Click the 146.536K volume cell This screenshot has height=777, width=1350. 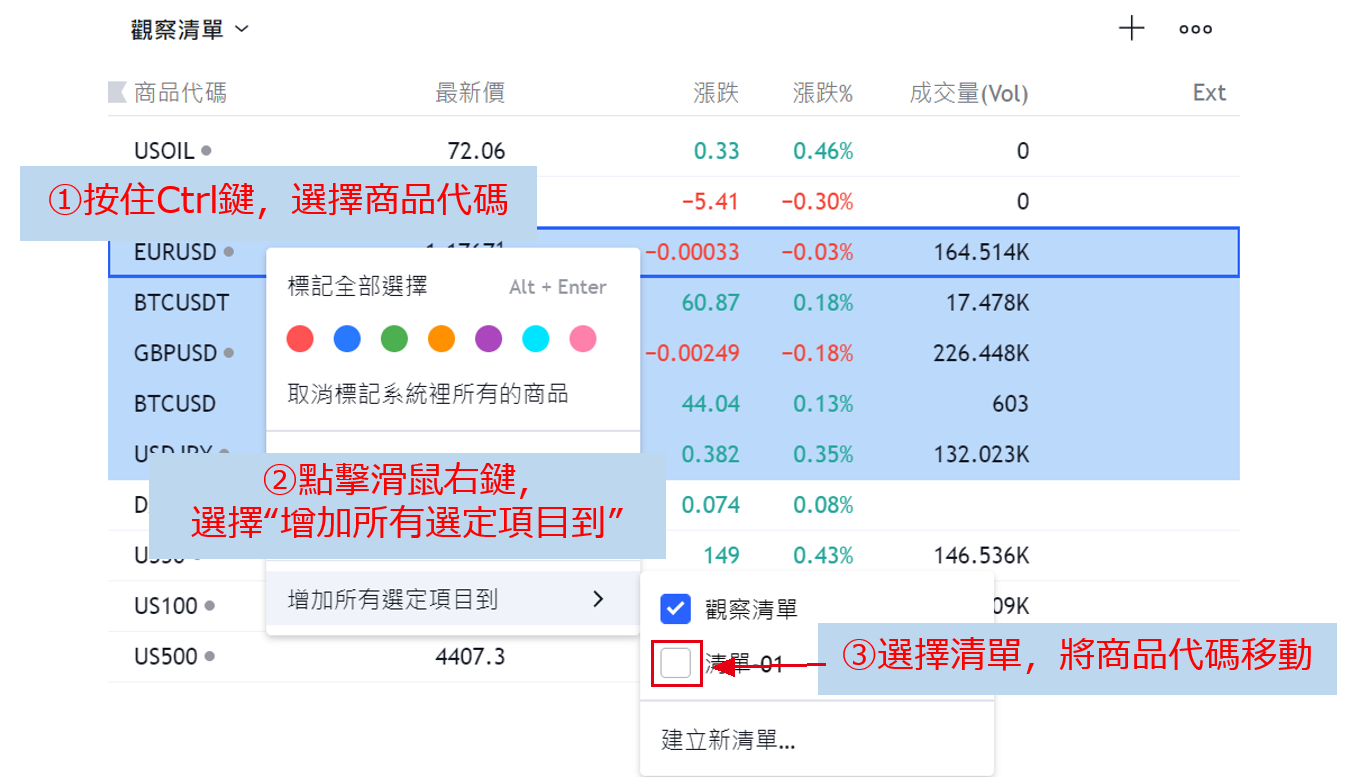[981, 556]
